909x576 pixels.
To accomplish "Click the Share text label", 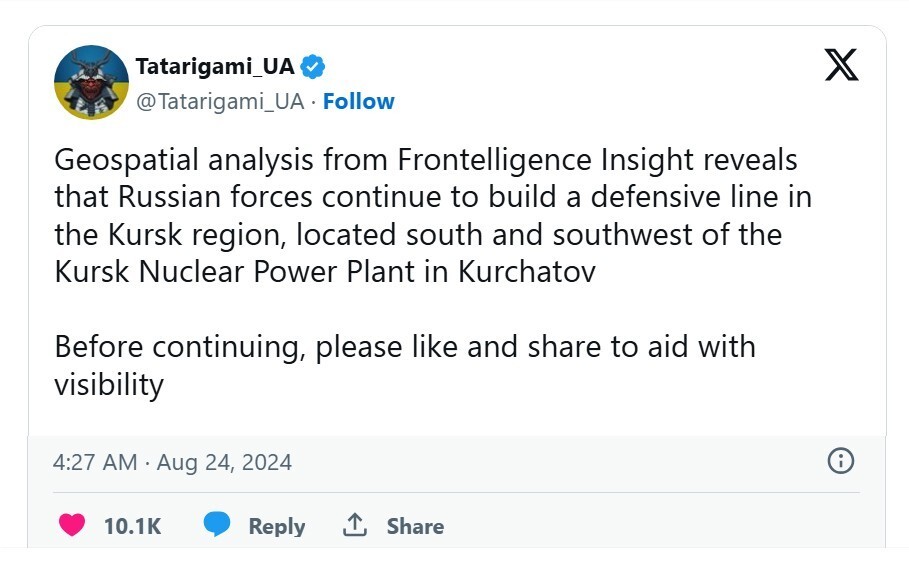I will click(x=415, y=526).
